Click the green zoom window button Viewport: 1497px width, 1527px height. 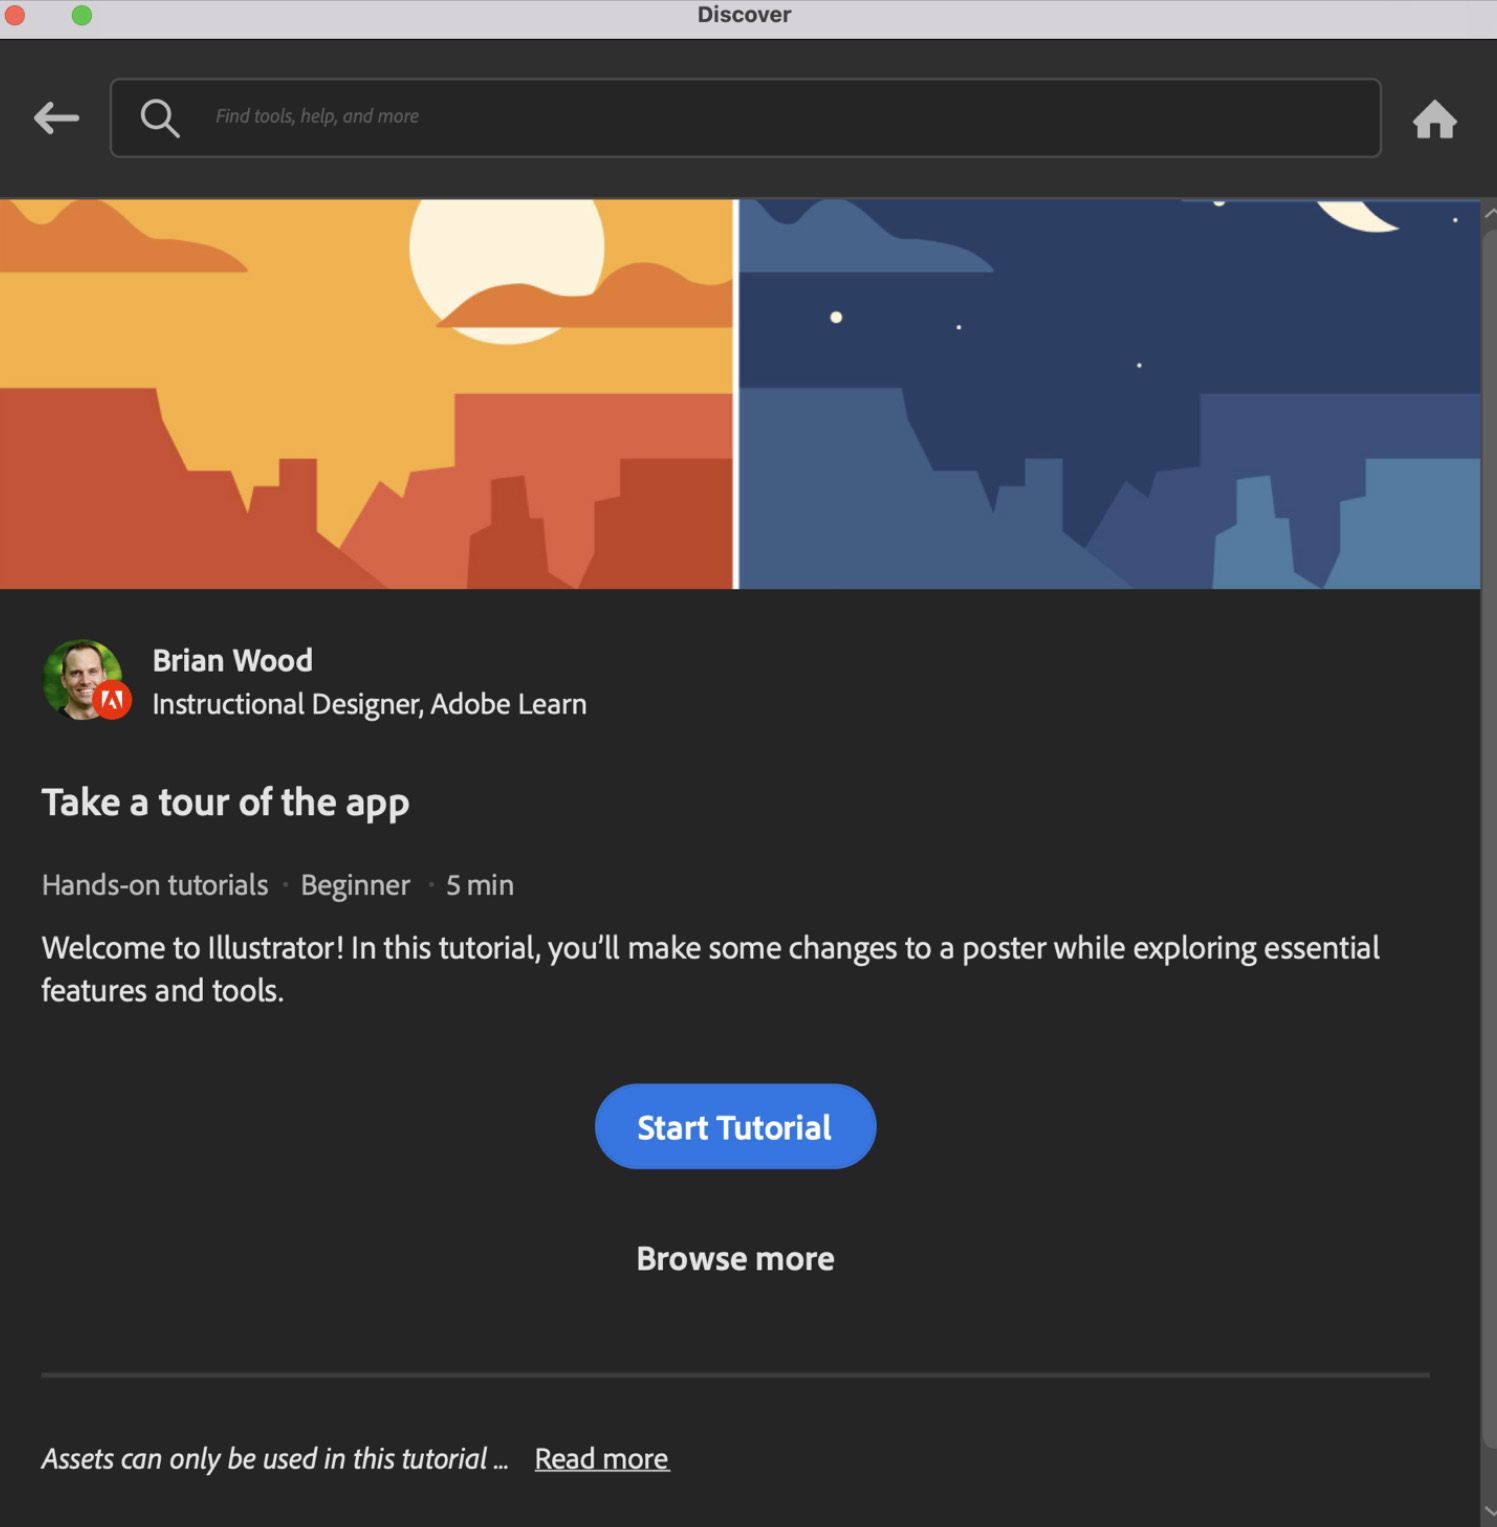tap(82, 15)
